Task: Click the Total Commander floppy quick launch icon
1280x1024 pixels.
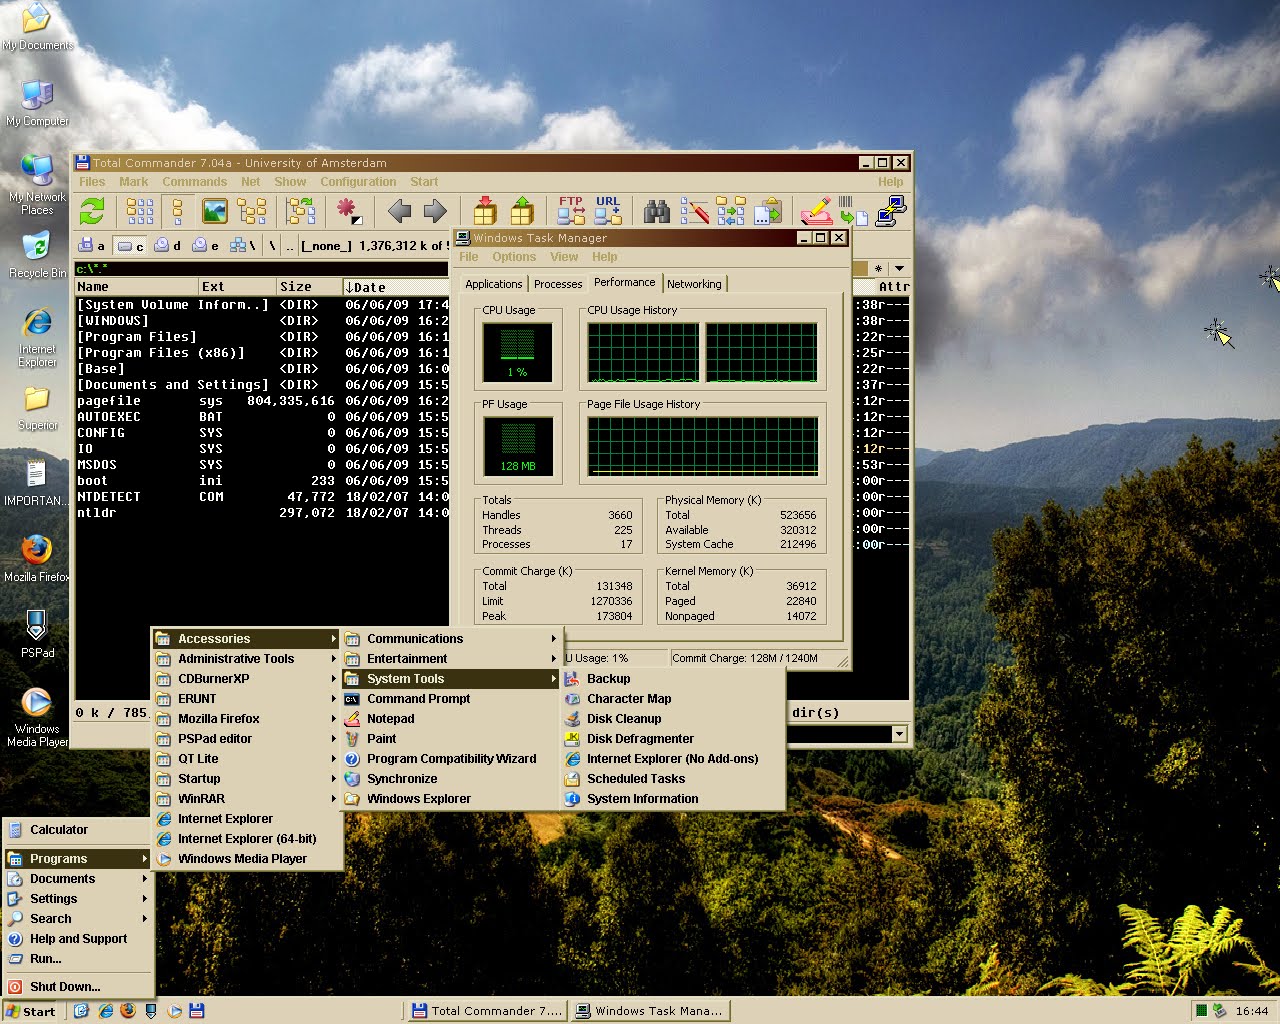Action: 197,1011
